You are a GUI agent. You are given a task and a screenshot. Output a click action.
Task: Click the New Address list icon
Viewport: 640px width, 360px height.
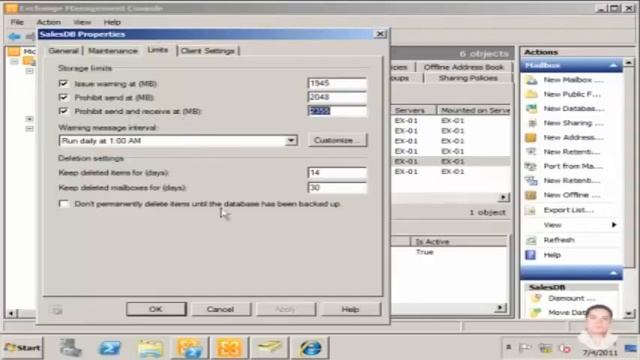coord(531,138)
